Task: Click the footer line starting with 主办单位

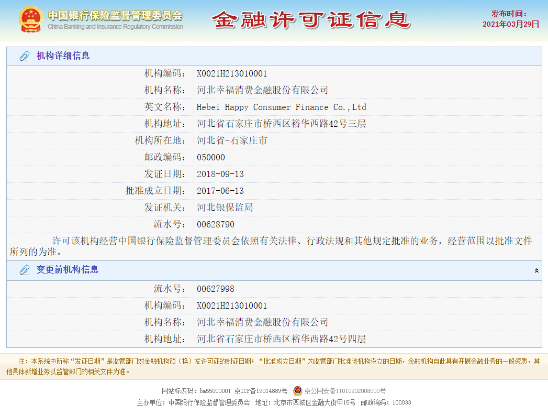Action: click(x=274, y=403)
